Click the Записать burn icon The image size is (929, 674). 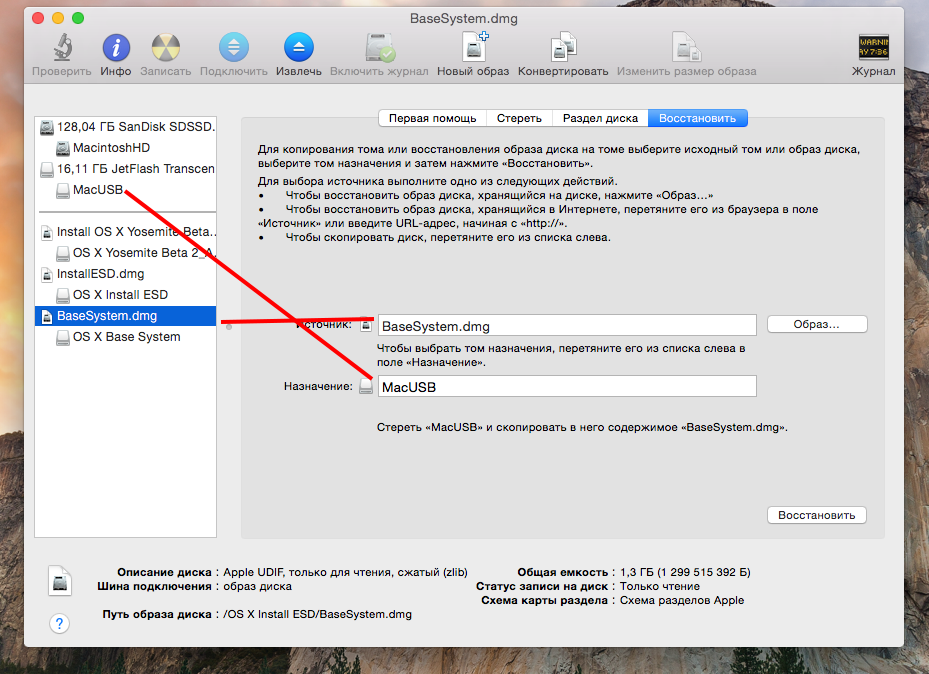(165, 48)
